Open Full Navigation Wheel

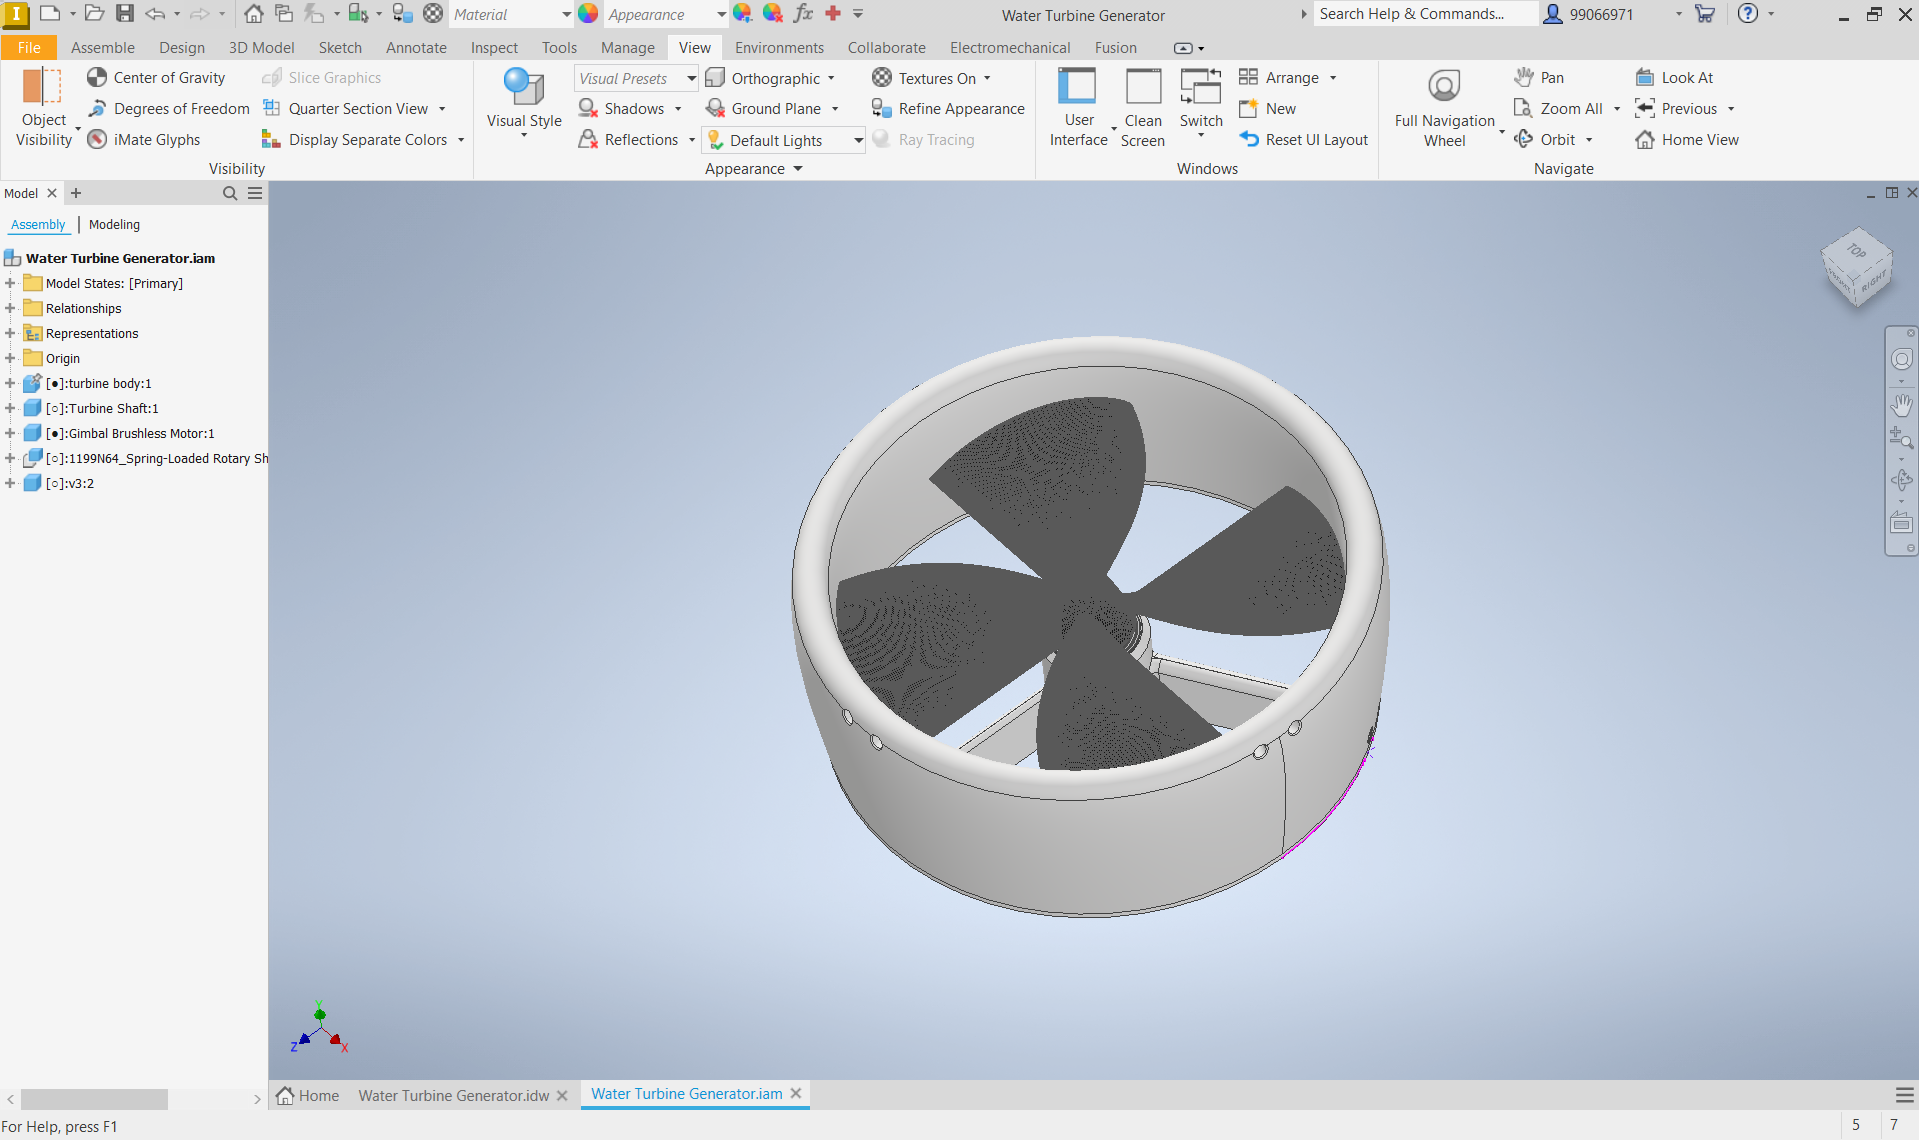point(1444,108)
